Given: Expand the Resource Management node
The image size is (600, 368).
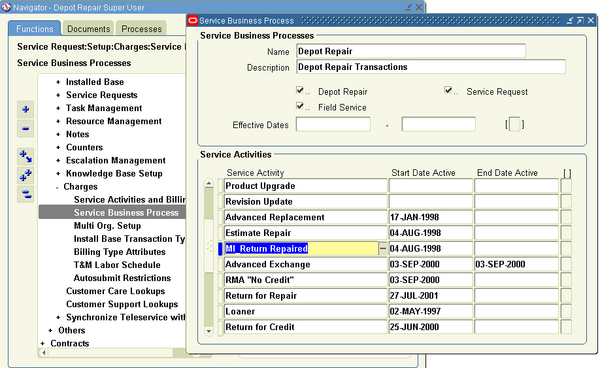Looking at the screenshot, I should point(58,121).
